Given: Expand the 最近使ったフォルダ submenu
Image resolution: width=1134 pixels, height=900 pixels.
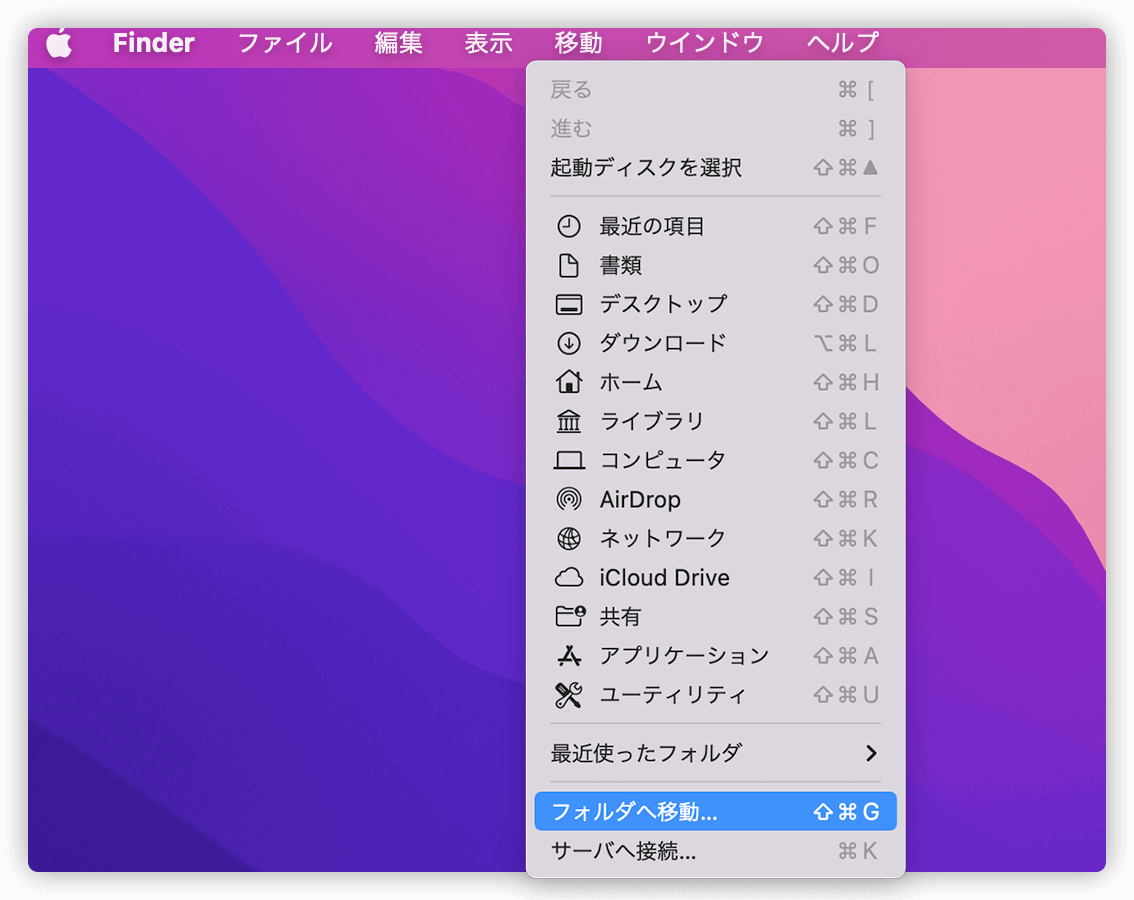Looking at the screenshot, I should [715, 753].
